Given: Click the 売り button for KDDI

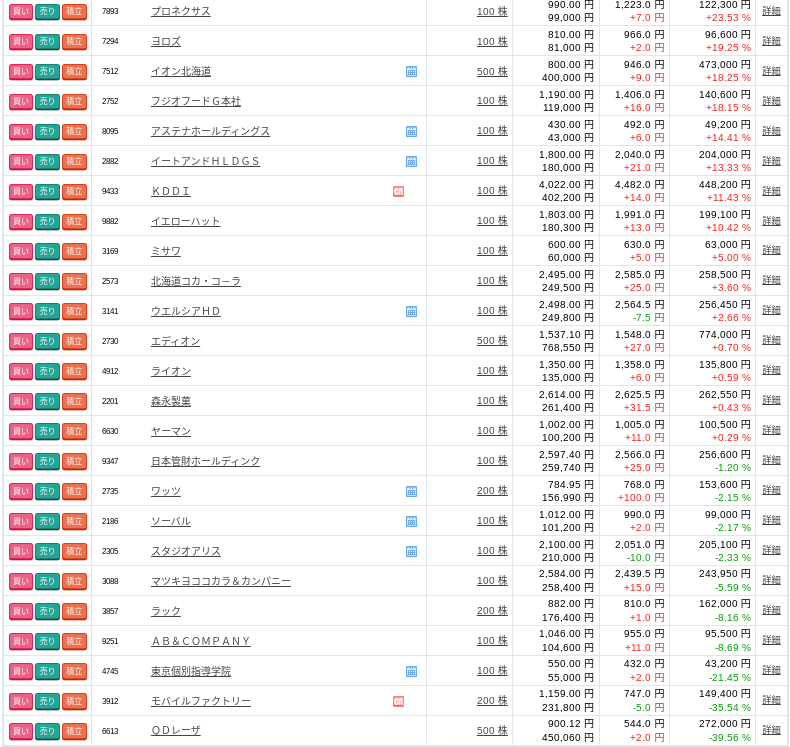Looking at the screenshot, I should click(x=47, y=191).
